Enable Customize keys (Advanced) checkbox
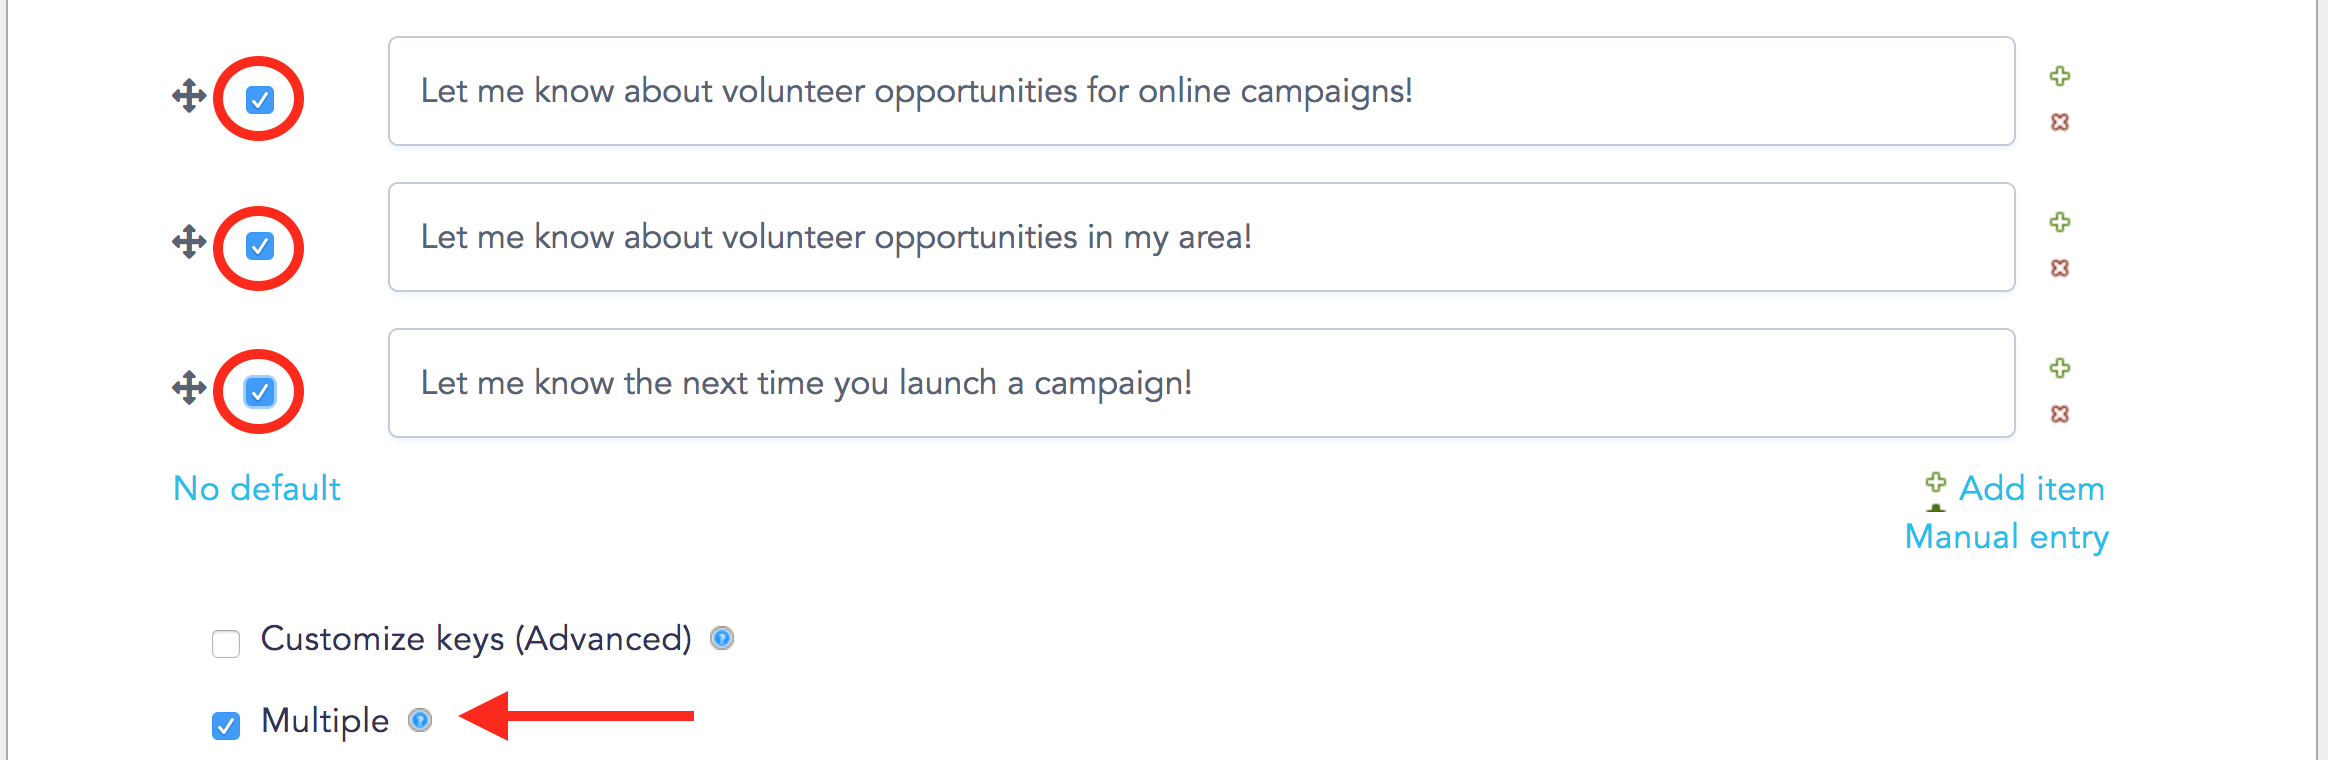The height and width of the screenshot is (760, 2328). point(226,643)
